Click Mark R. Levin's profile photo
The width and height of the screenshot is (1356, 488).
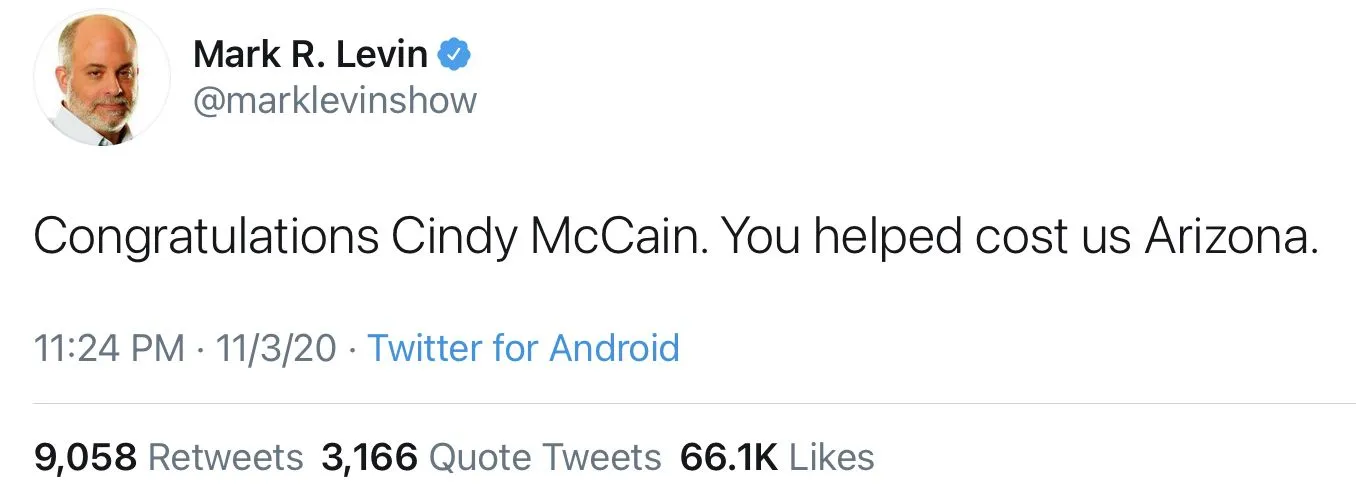pos(101,80)
